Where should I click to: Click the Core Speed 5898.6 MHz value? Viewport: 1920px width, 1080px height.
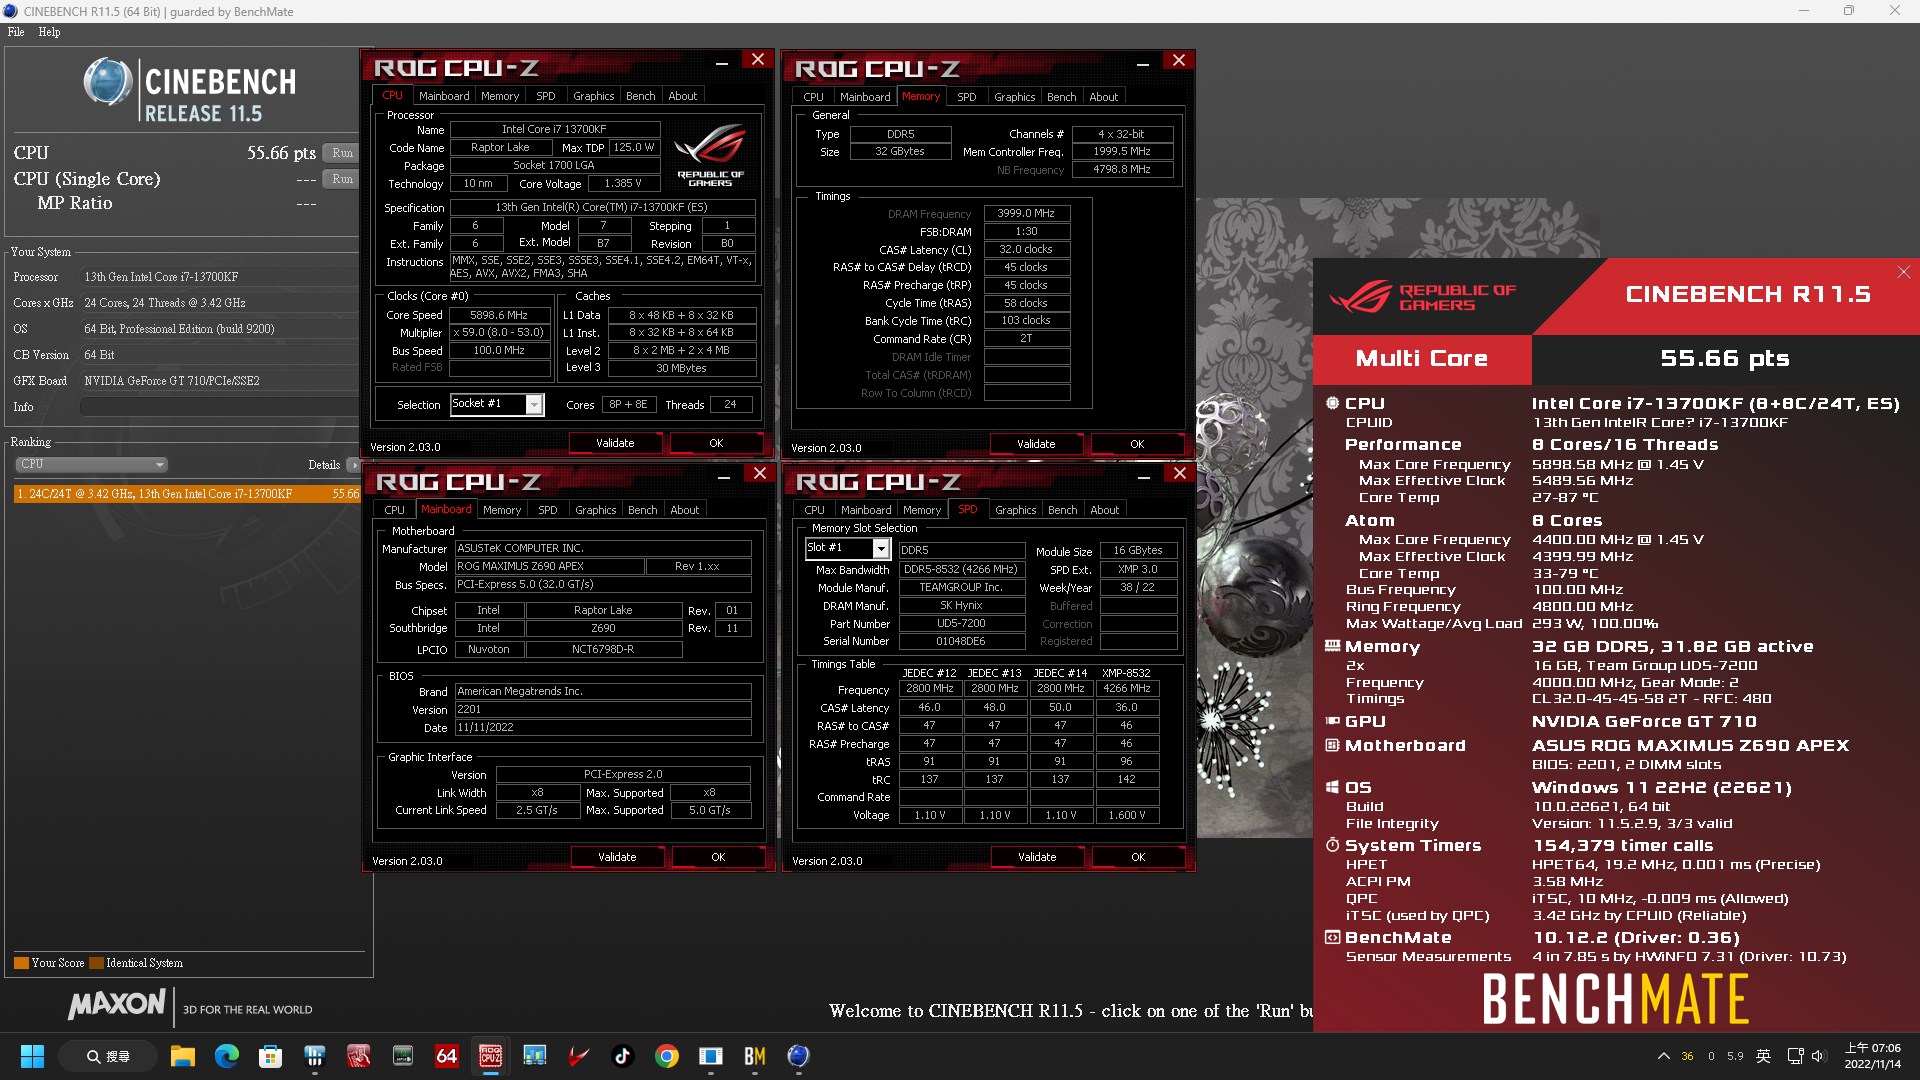click(499, 315)
